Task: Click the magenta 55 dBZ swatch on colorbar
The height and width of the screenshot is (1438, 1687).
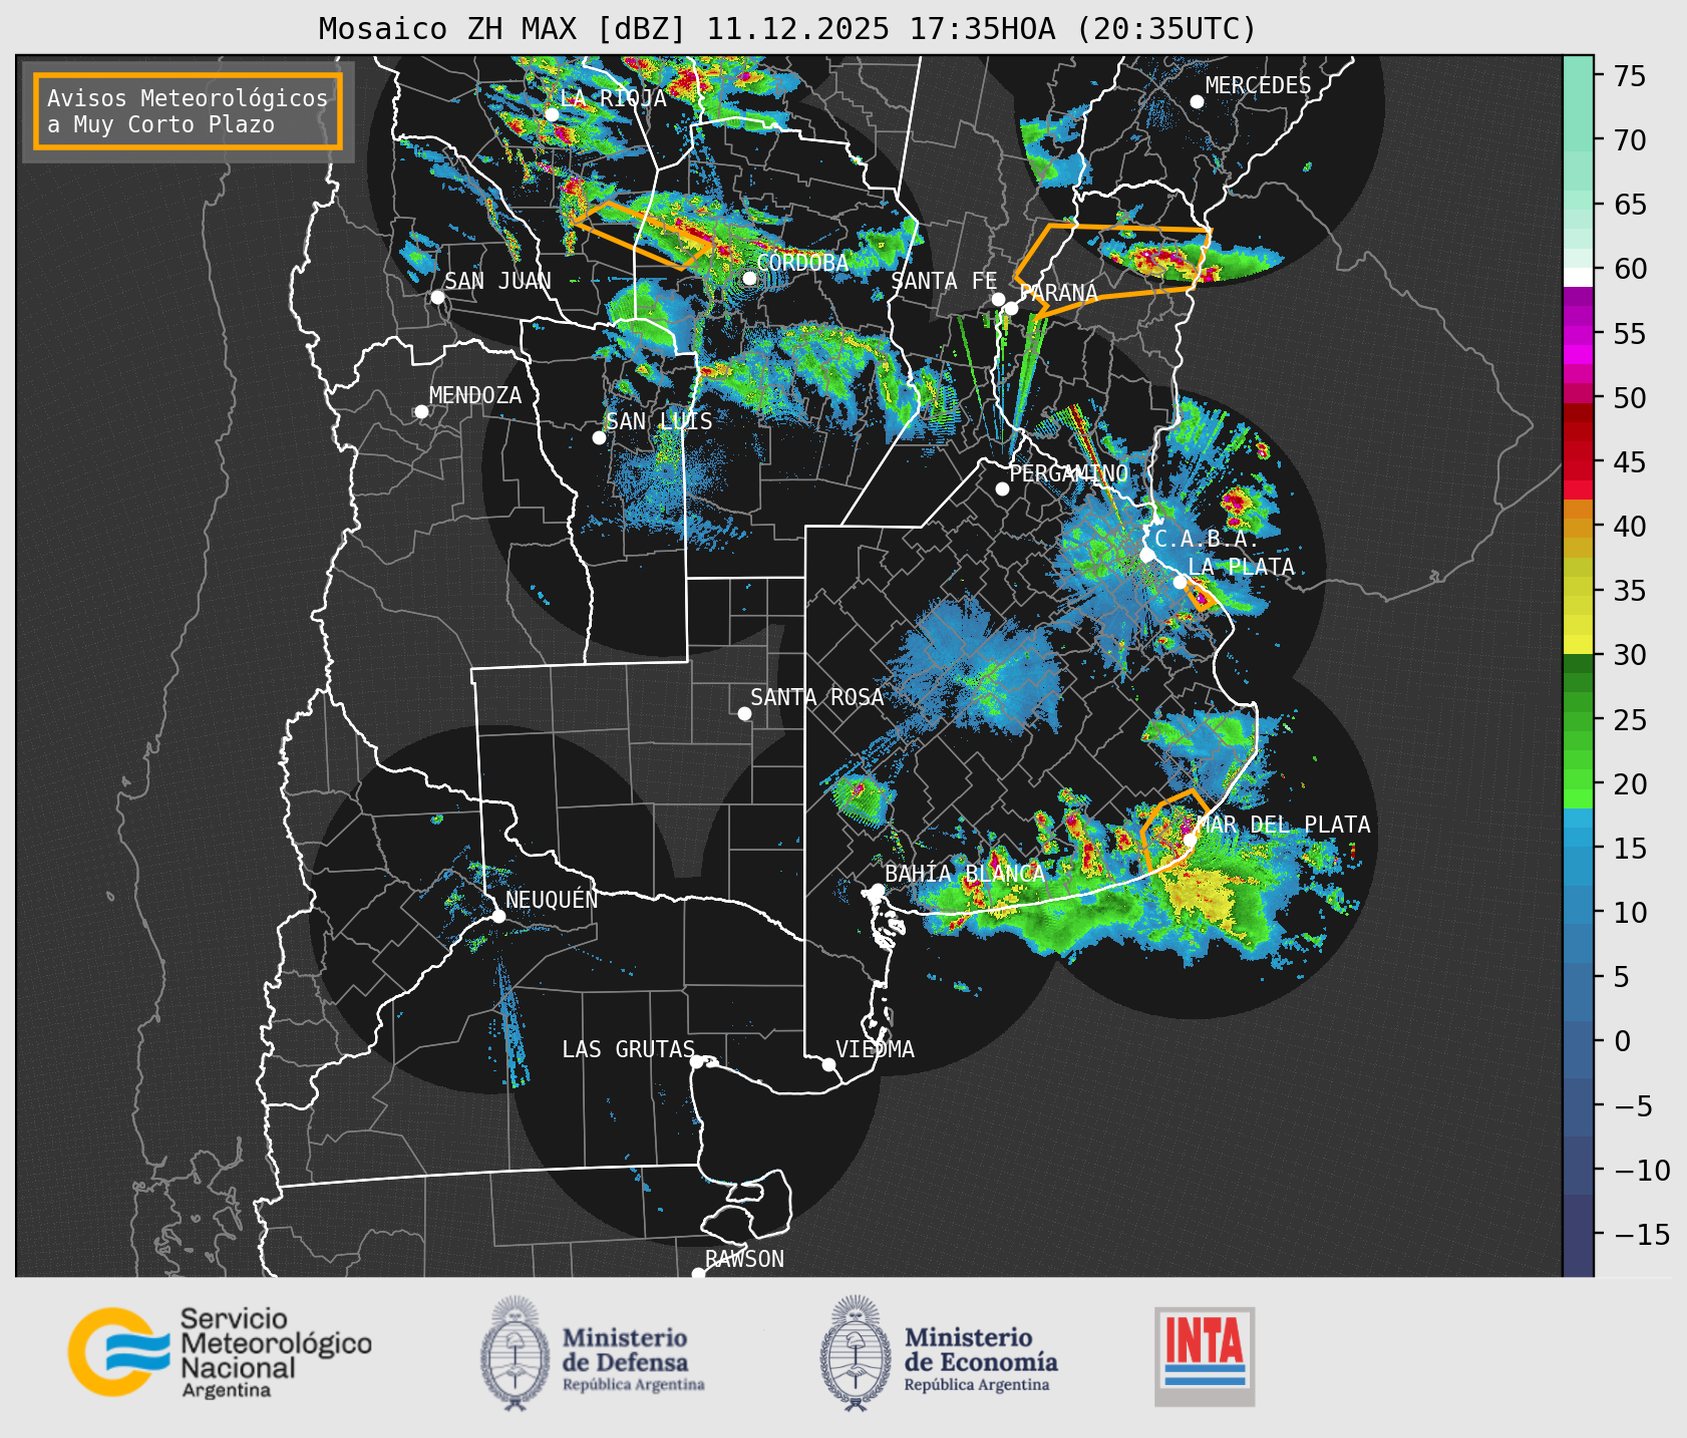Action: tap(1578, 334)
